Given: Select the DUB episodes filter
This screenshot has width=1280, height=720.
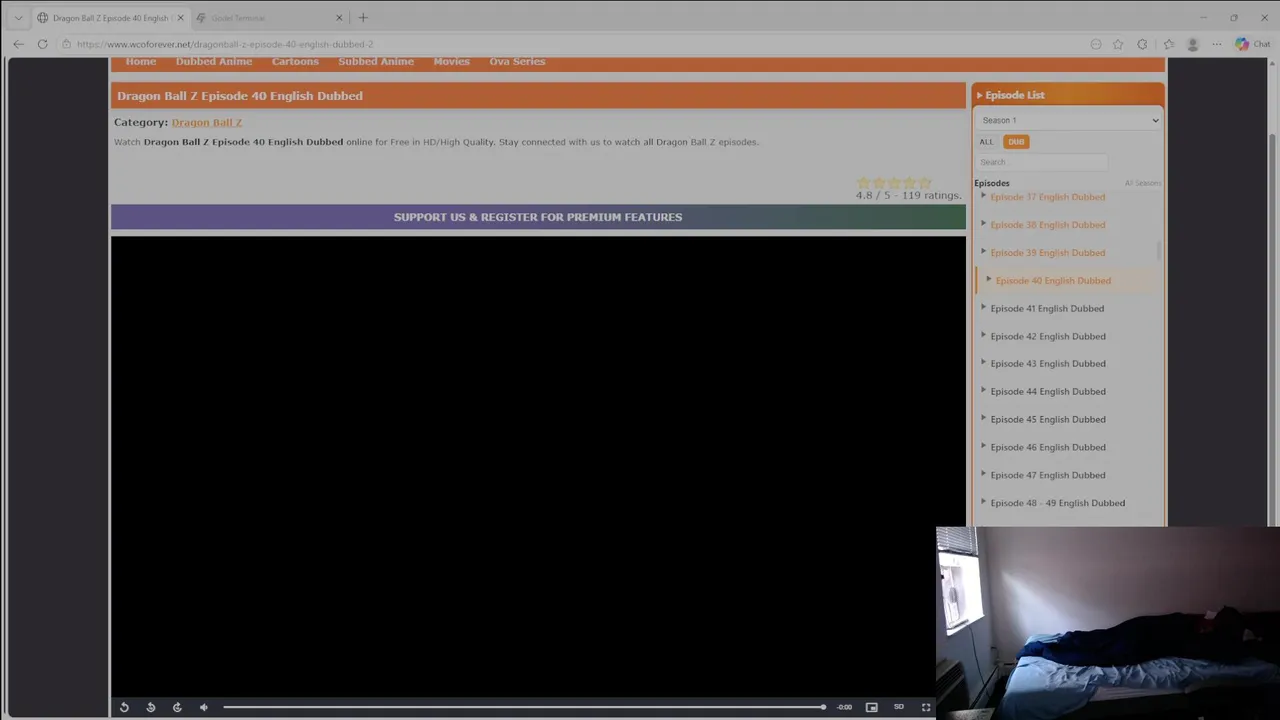Looking at the screenshot, I should [1016, 142].
